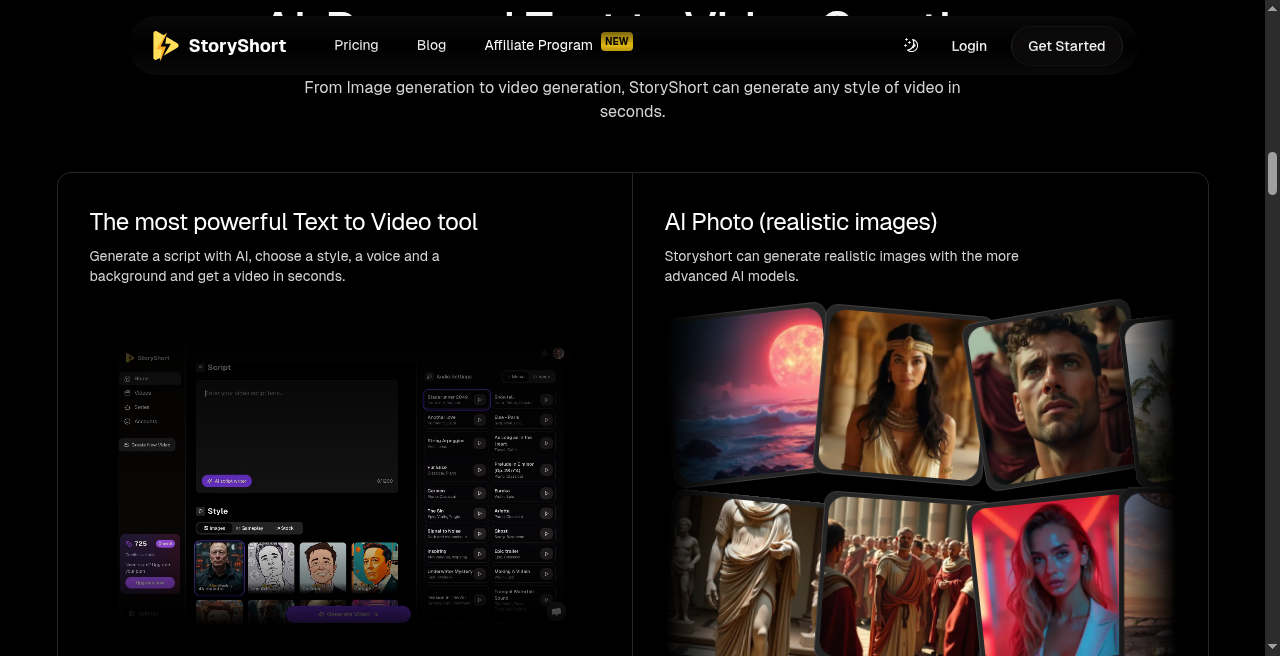Click the StoryShort brand name text

pos(237,46)
